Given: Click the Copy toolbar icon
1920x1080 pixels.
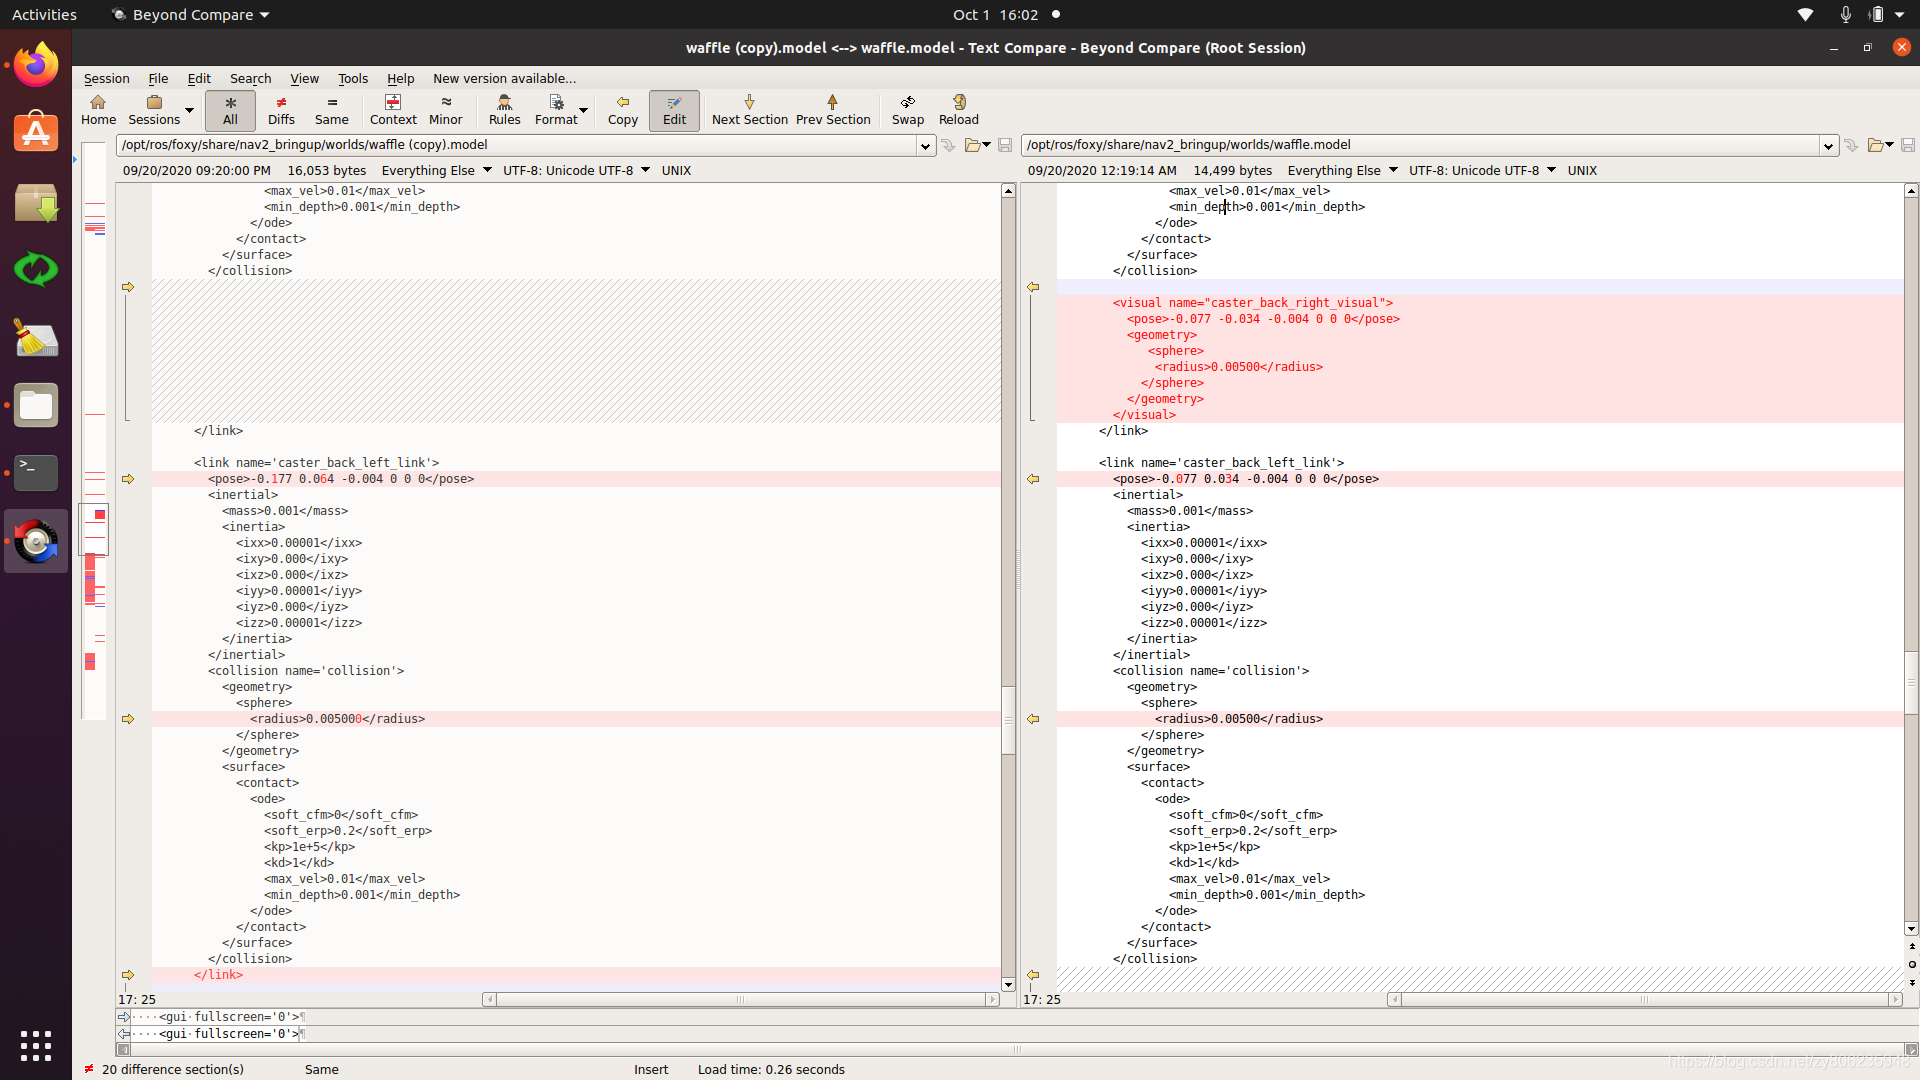Looking at the screenshot, I should click(622, 110).
